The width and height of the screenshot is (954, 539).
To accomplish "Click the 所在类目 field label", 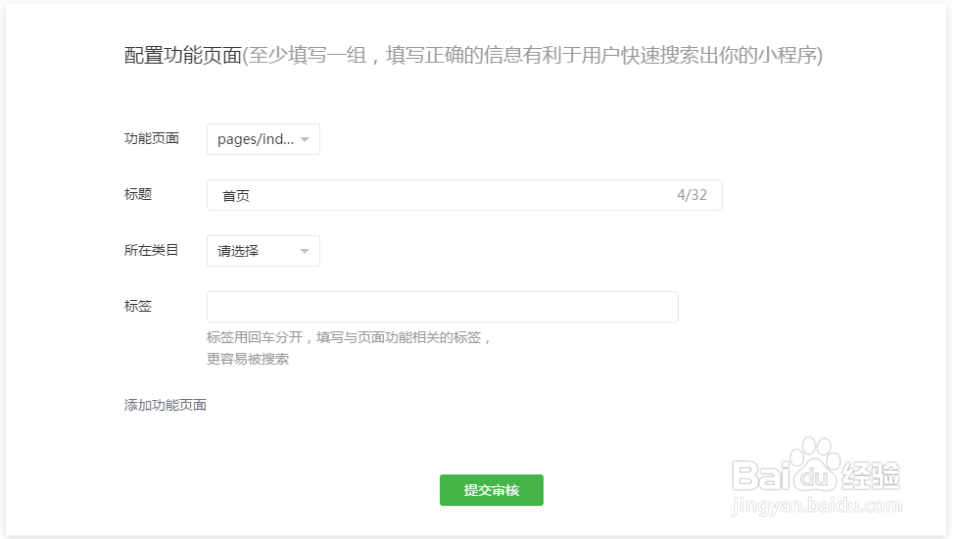I will (x=151, y=251).
